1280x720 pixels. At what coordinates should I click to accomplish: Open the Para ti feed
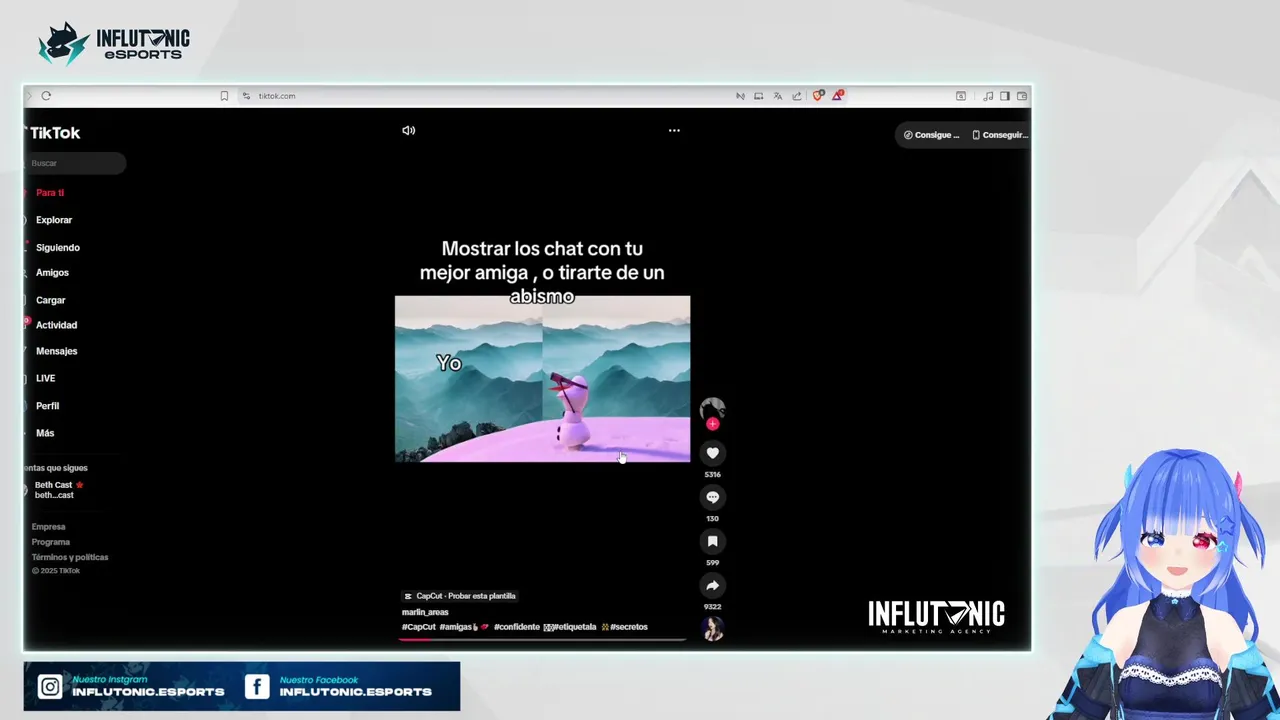click(x=50, y=193)
